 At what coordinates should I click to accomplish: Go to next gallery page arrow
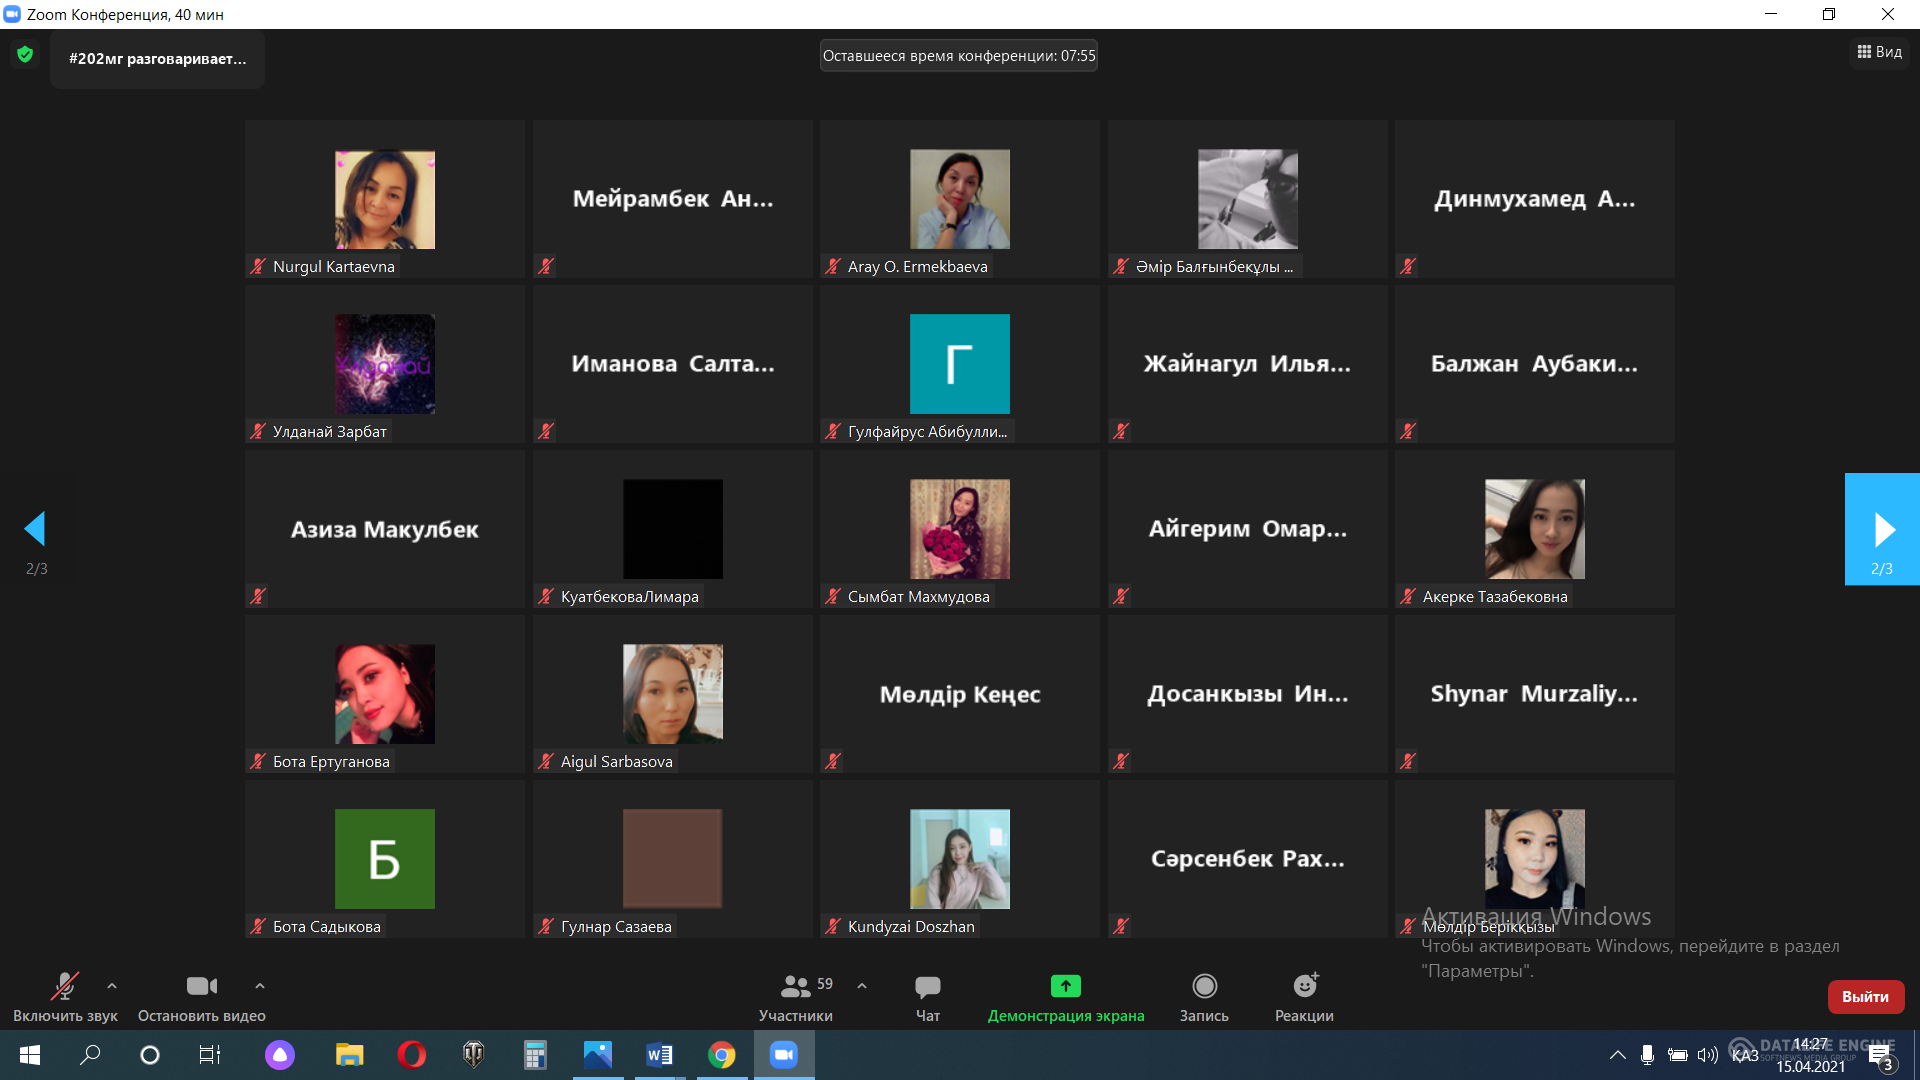point(1882,529)
